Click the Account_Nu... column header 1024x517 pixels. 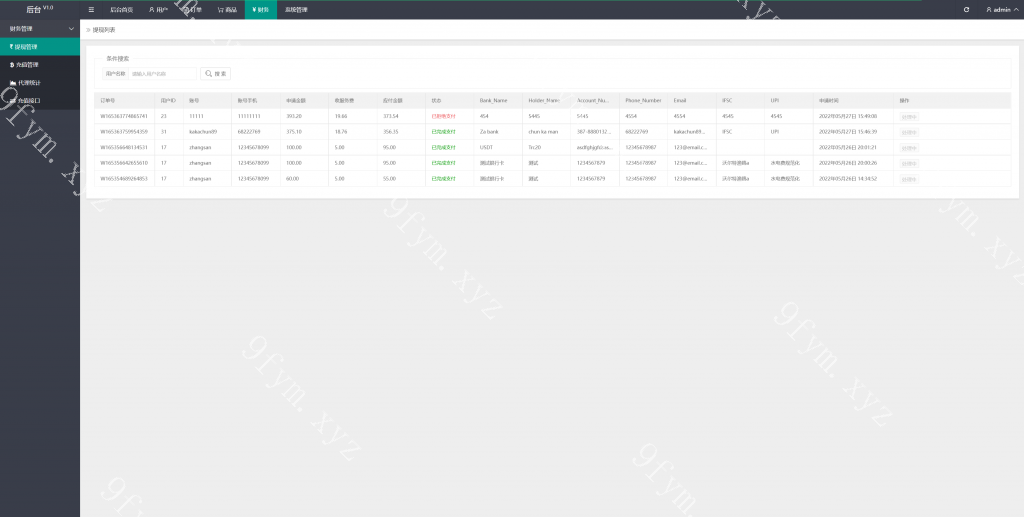coord(593,101)
